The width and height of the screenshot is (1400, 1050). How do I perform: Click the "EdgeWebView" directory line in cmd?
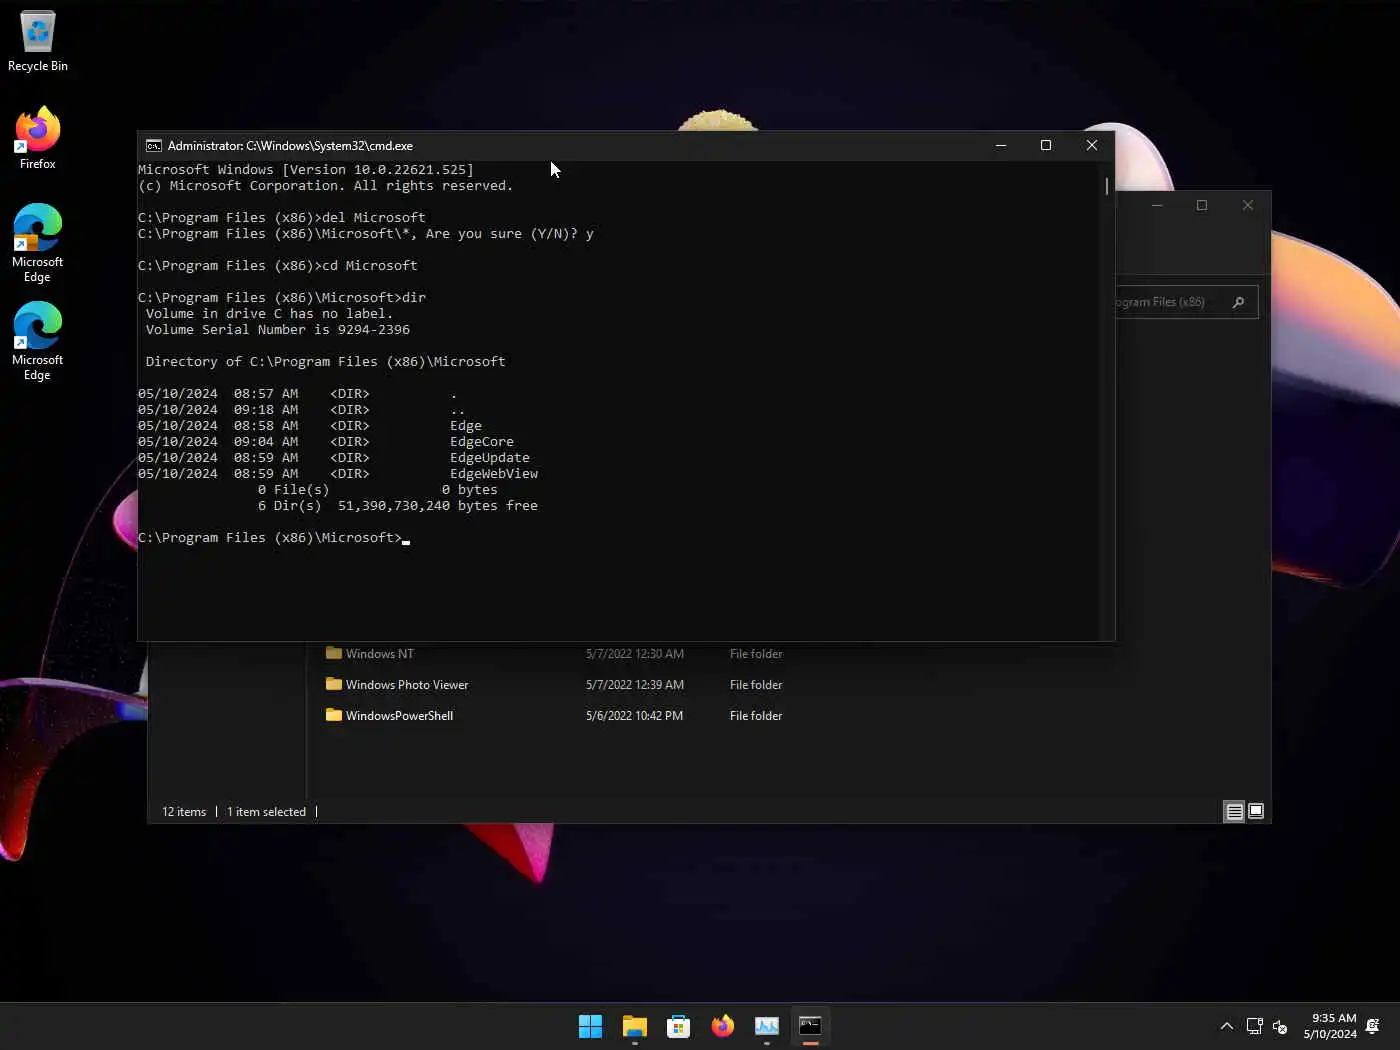(338, 474)
